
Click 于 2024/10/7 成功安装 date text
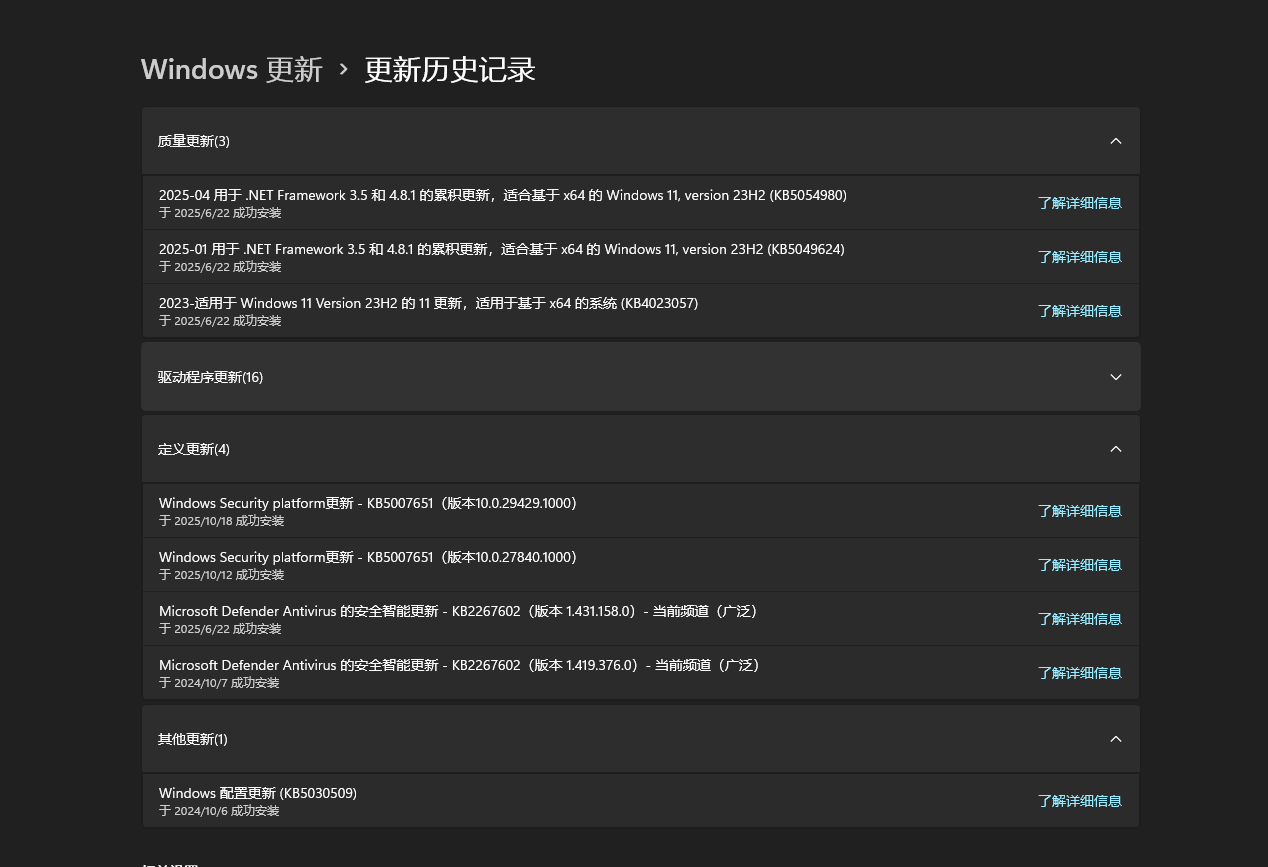pyautogui.click(x=219, y=683)
